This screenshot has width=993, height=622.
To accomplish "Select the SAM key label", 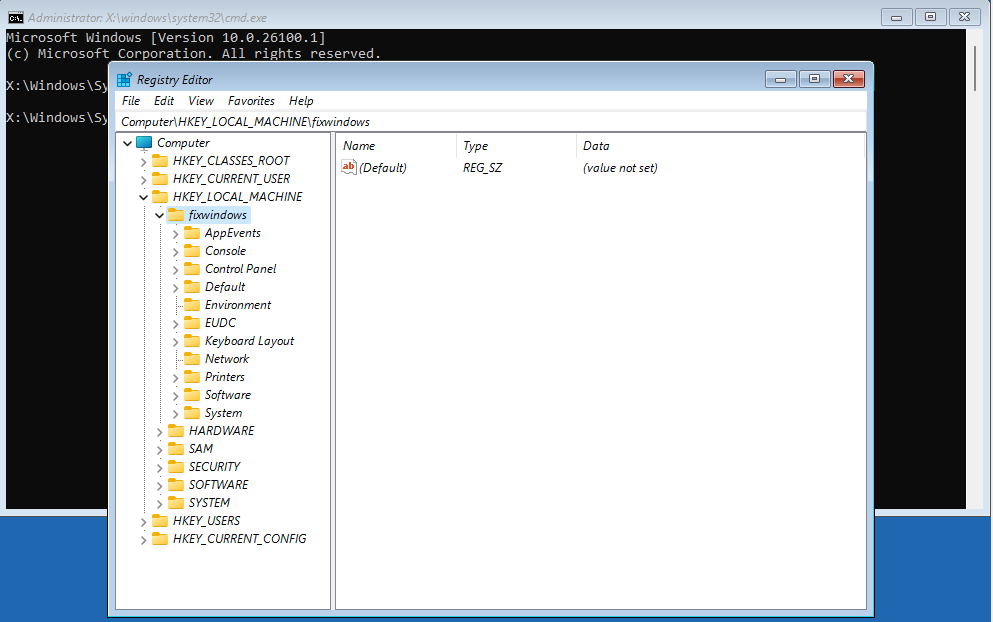I will pyautogui.click(x=201, y=448).
